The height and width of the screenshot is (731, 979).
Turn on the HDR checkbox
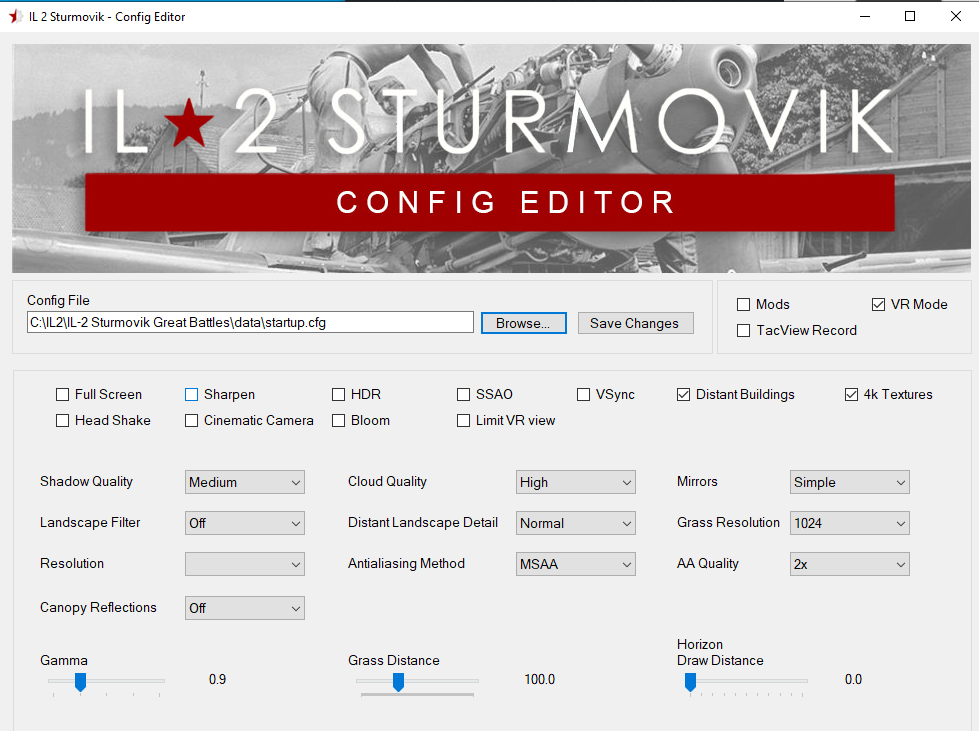pyautogui.click(x=338, y=395)
